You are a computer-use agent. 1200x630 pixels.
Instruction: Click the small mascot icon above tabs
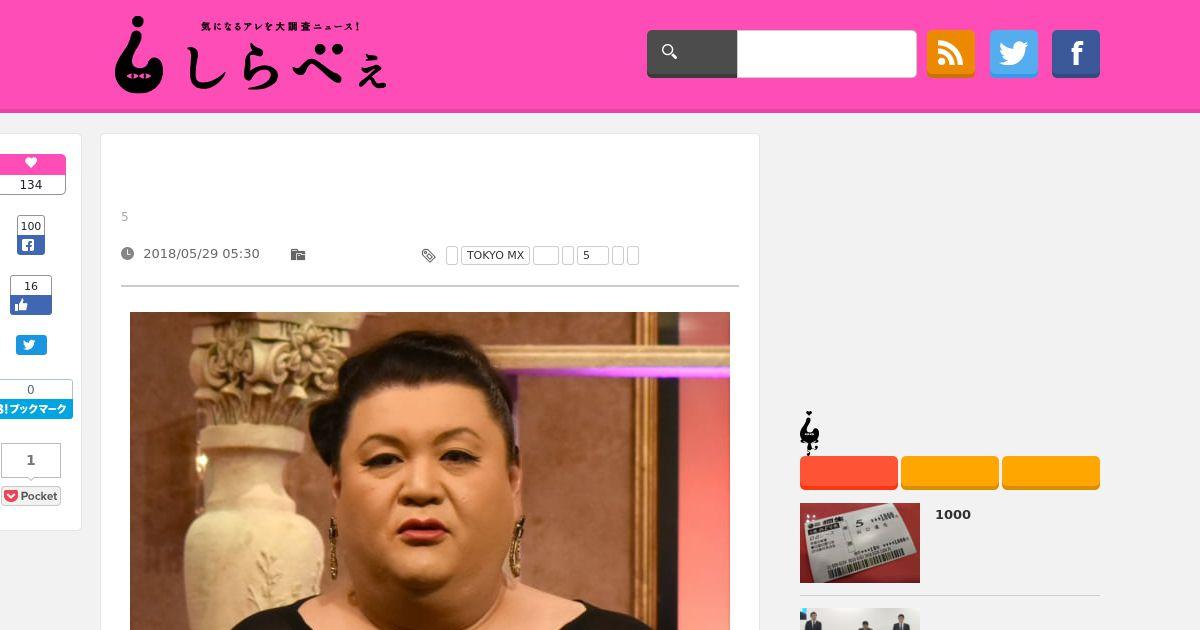click(810, 433)
